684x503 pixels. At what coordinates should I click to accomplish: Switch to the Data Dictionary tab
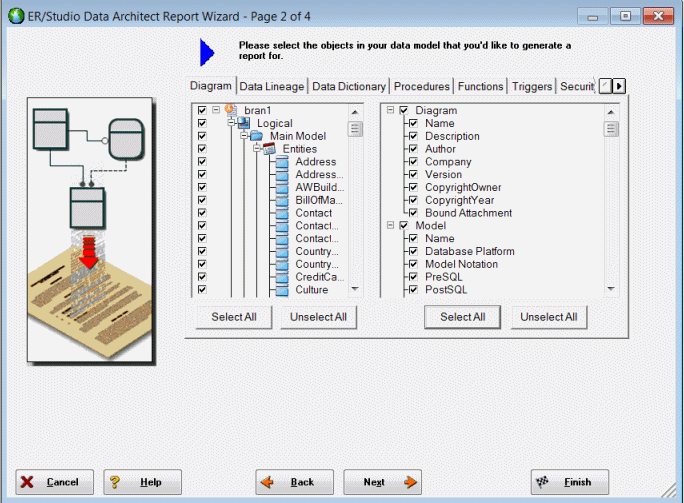tap(349, 86)
